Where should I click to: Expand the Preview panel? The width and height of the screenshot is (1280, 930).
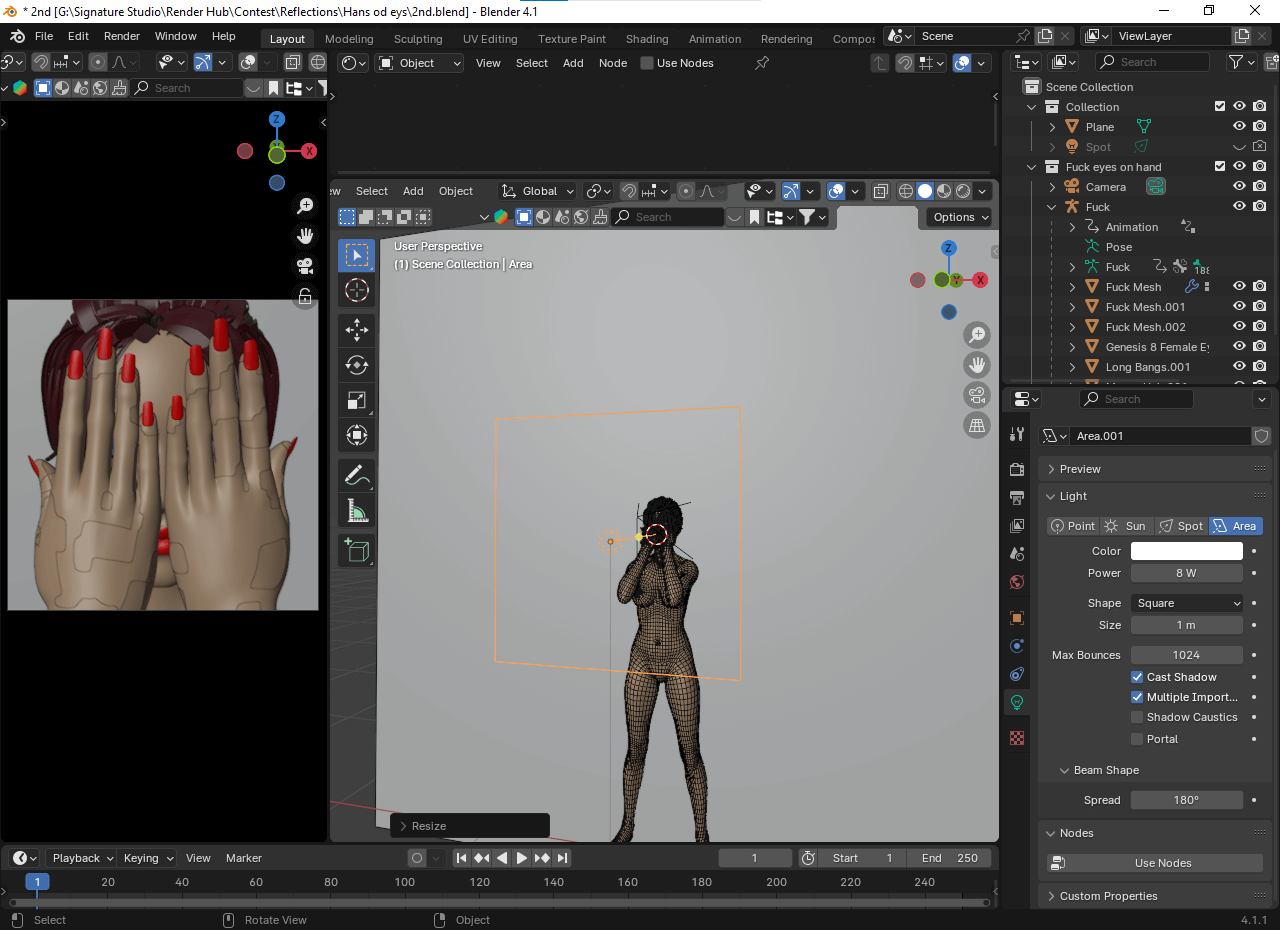pos(1053,469)
